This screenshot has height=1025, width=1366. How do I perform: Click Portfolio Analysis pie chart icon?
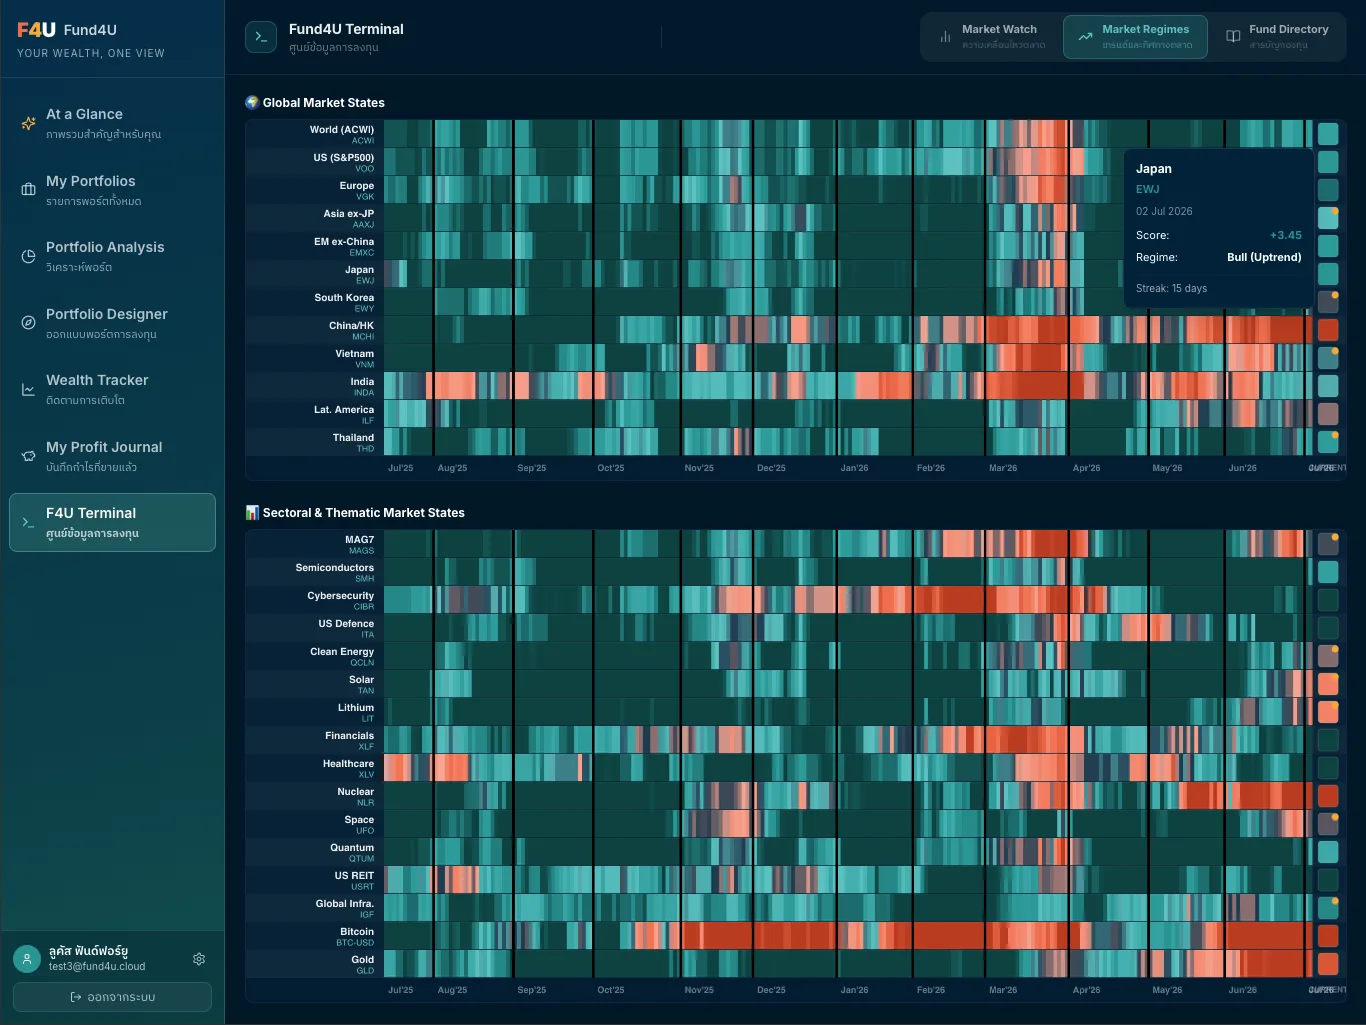click(28, 256)
